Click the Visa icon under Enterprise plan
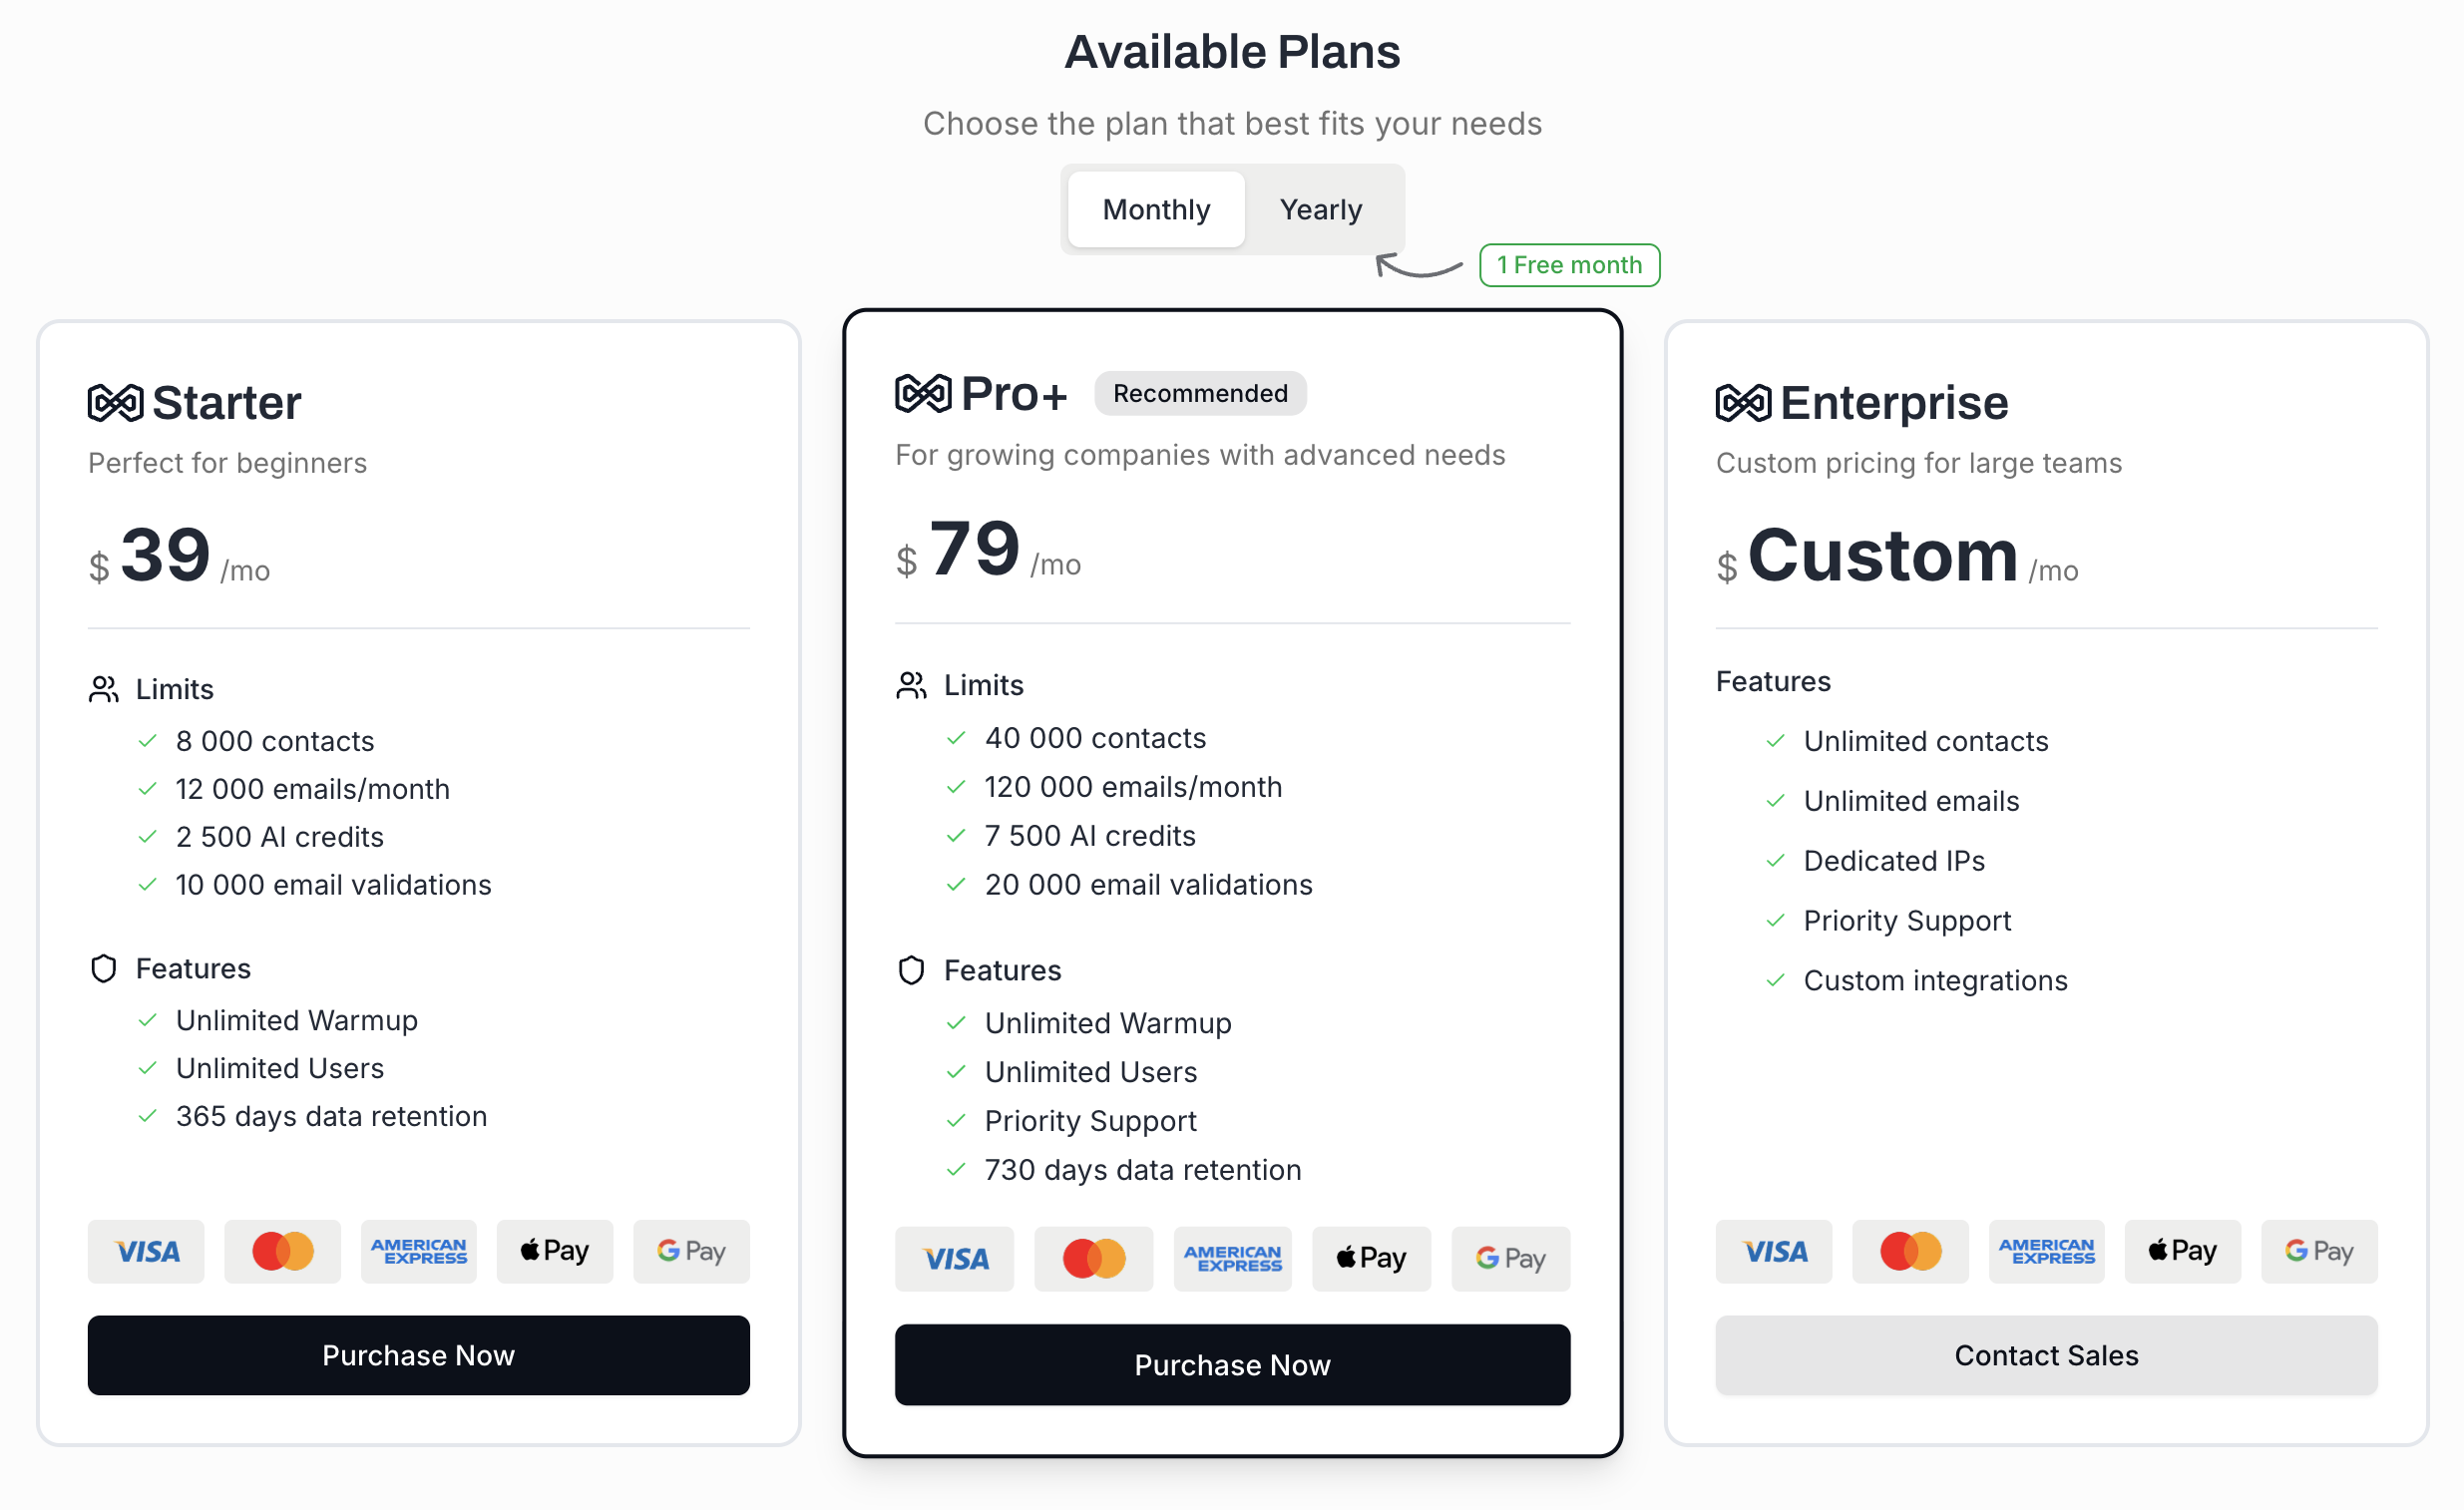Screen dimensions: 2464x1510 click(x=1774, y=1251)
